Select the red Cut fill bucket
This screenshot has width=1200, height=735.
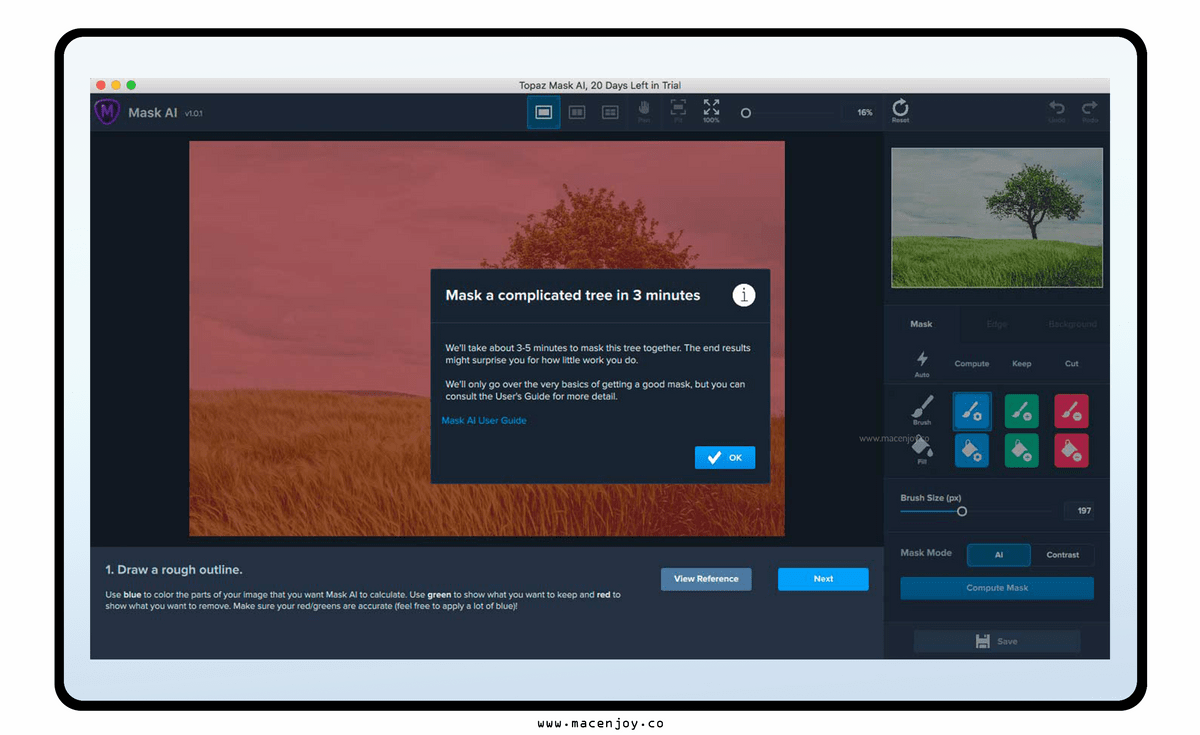[1072, 450]
